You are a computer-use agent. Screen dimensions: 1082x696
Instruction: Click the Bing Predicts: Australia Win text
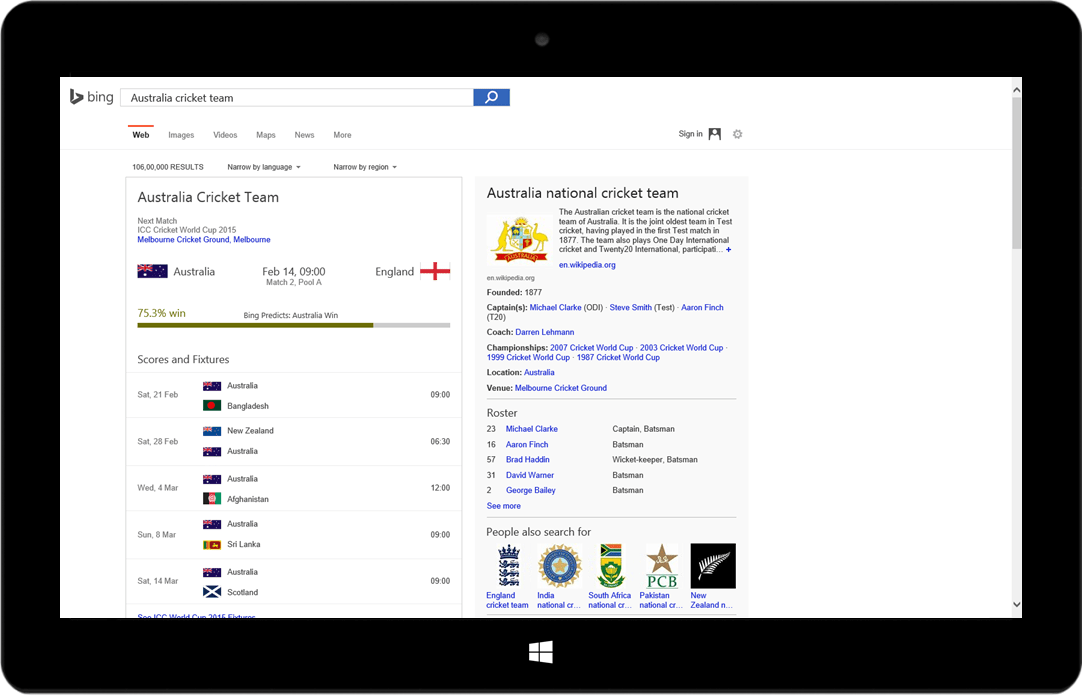tap(291, 315)
